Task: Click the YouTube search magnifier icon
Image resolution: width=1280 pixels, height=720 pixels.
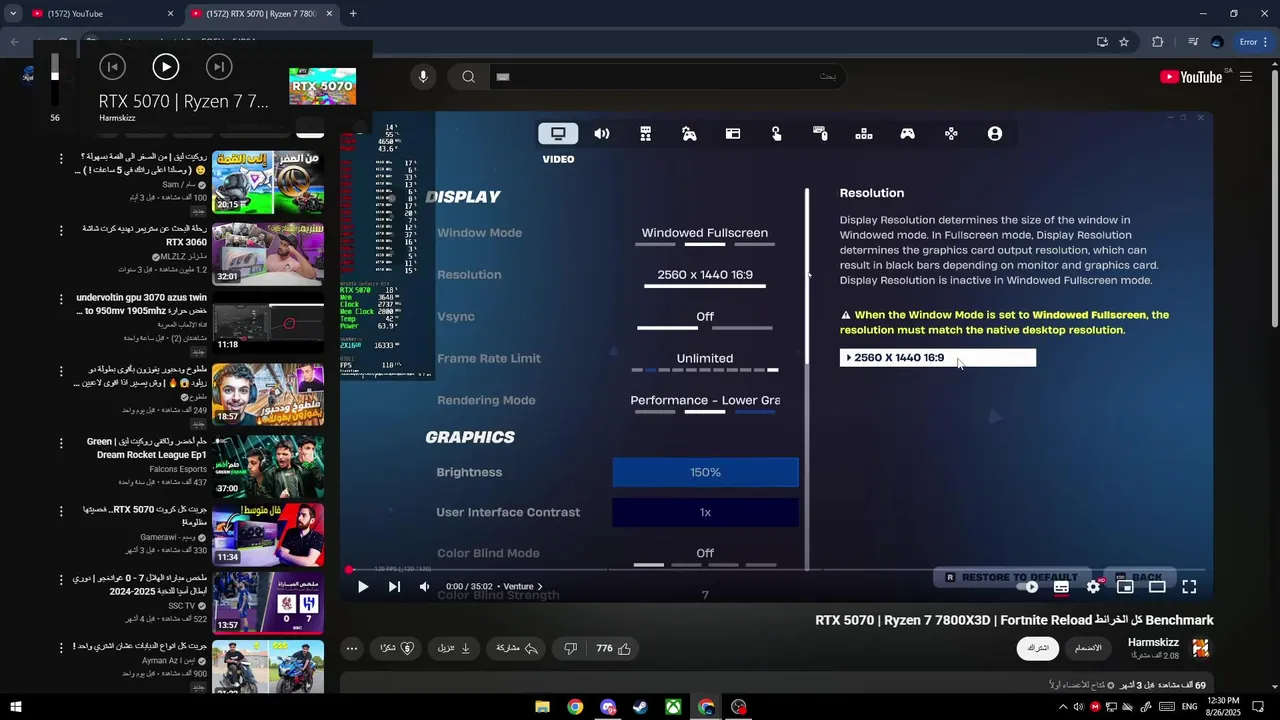Action: (x=468, y=77)
